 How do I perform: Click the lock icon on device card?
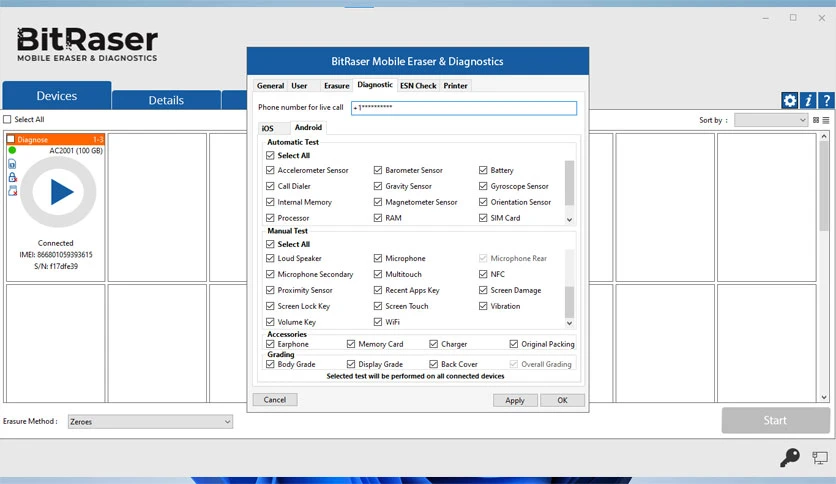point(12,177)
